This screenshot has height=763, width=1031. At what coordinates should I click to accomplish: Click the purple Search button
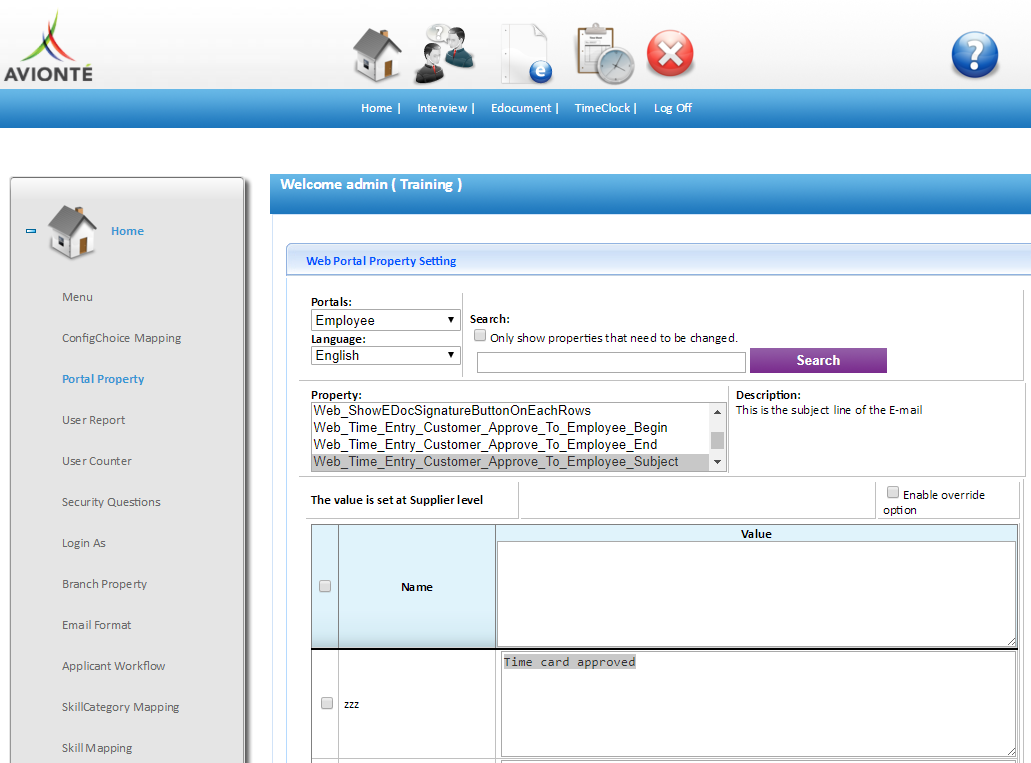pyautogui.click(x=818, y=360)
